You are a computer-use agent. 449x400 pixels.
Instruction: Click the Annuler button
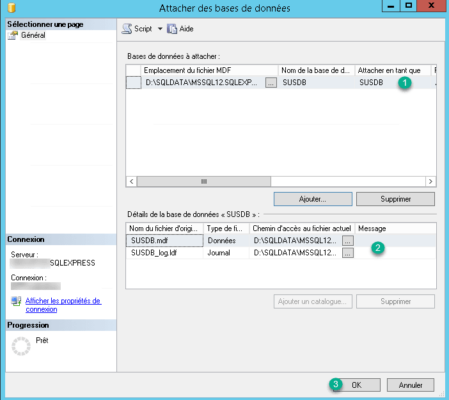coord(410,385)
